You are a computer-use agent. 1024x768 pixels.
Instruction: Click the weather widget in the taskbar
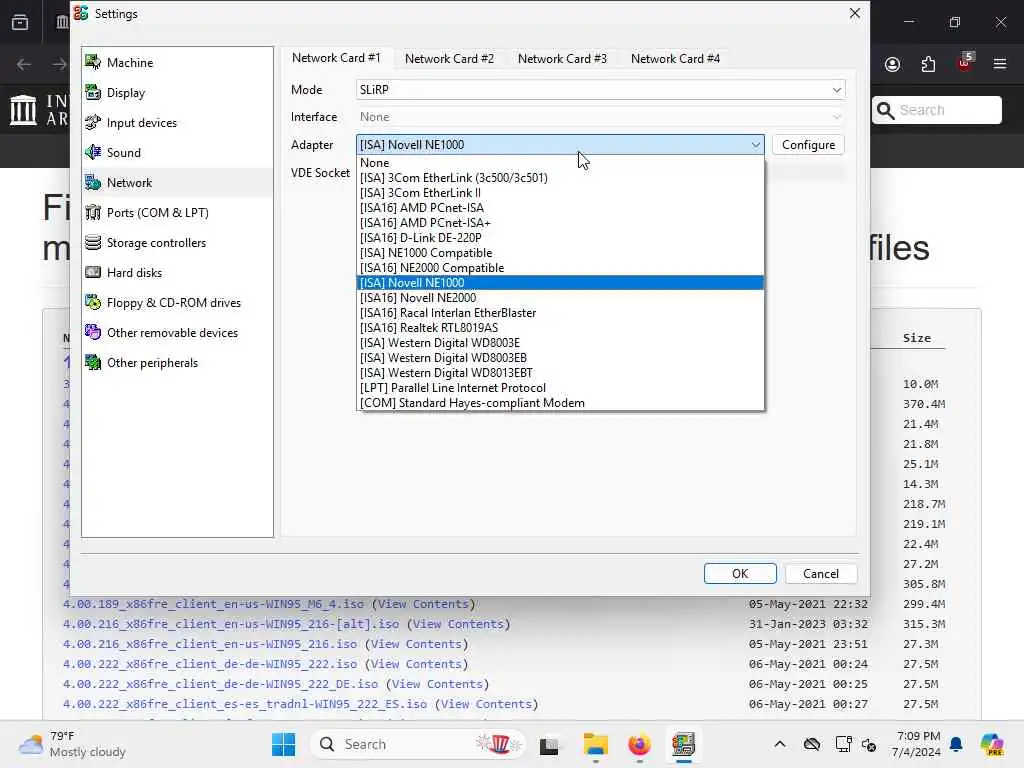pos(72,744)
